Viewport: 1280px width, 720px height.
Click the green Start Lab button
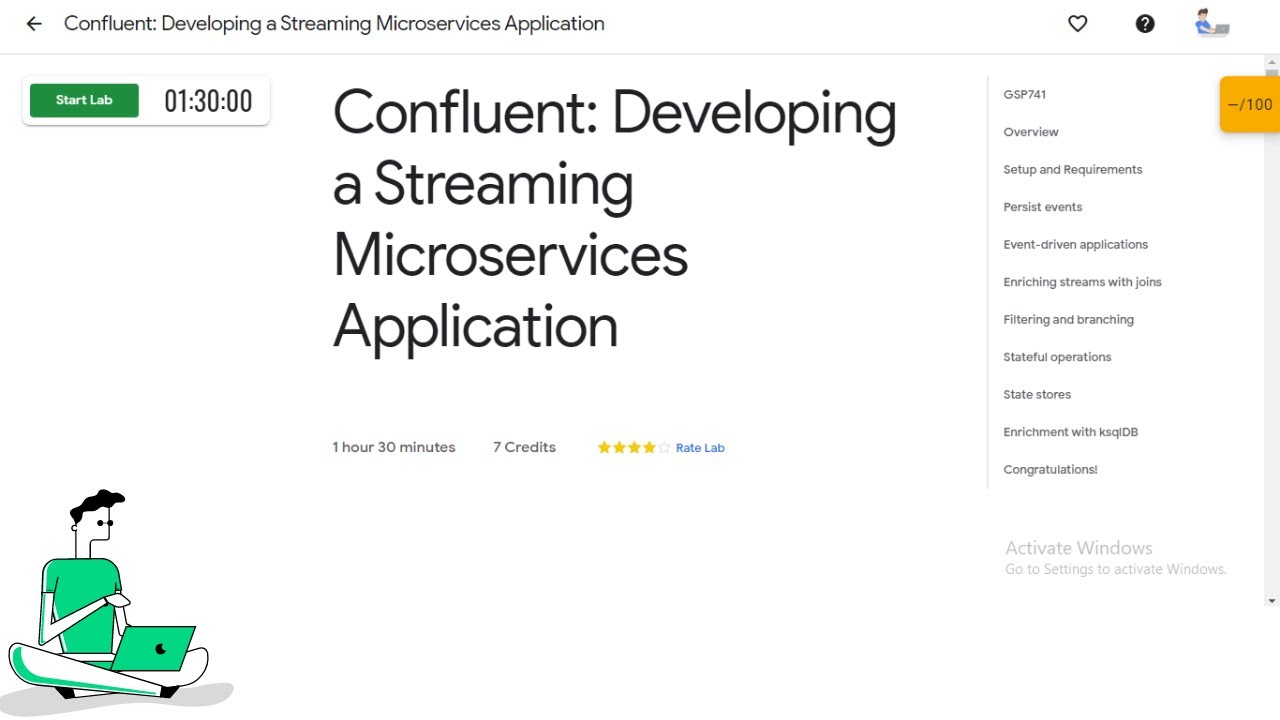pos(84,100)
